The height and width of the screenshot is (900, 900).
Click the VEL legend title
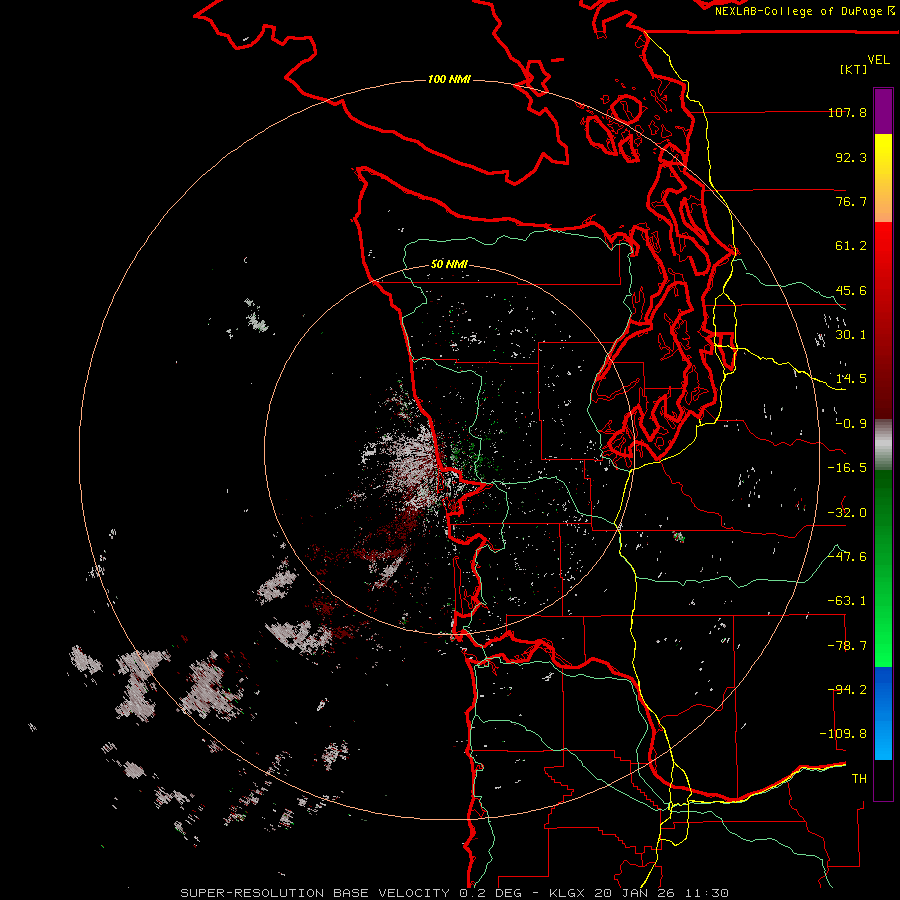(x=878, y=60)
